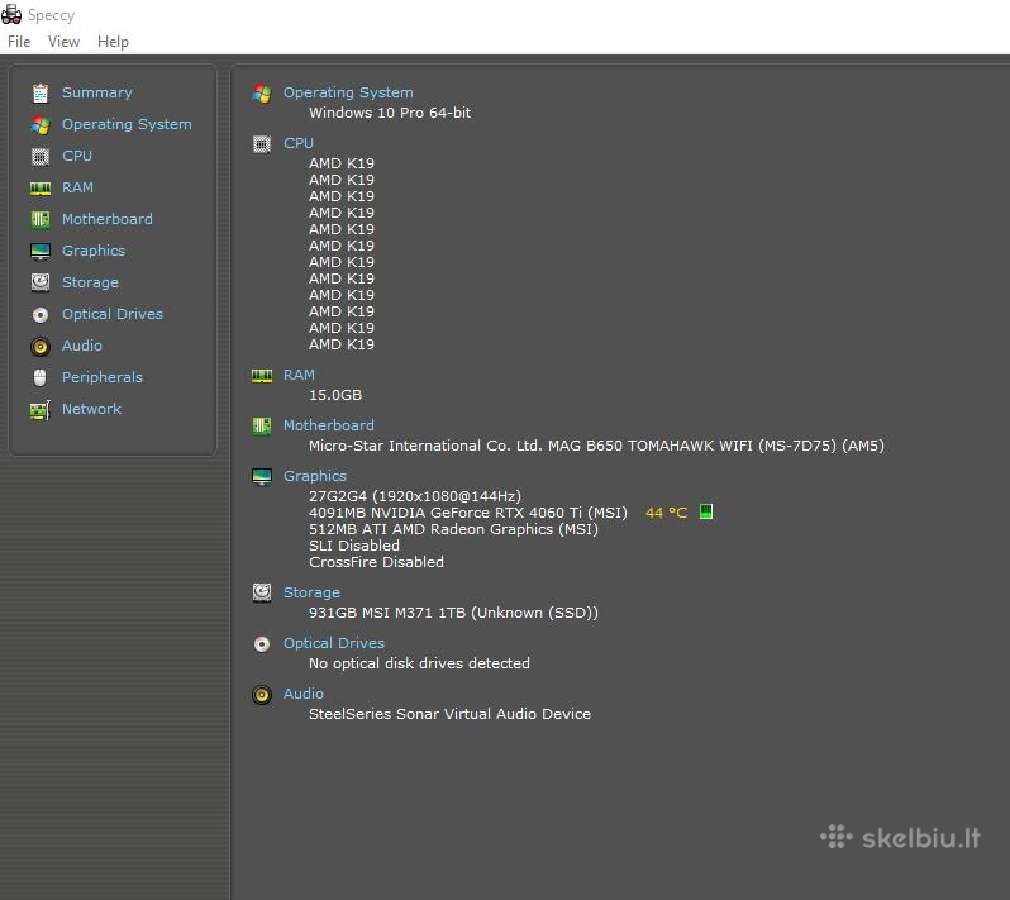Click drive icon beside summary Storage heading
The width and height of the screenshot is (1010, 900).
coord(262,593)
